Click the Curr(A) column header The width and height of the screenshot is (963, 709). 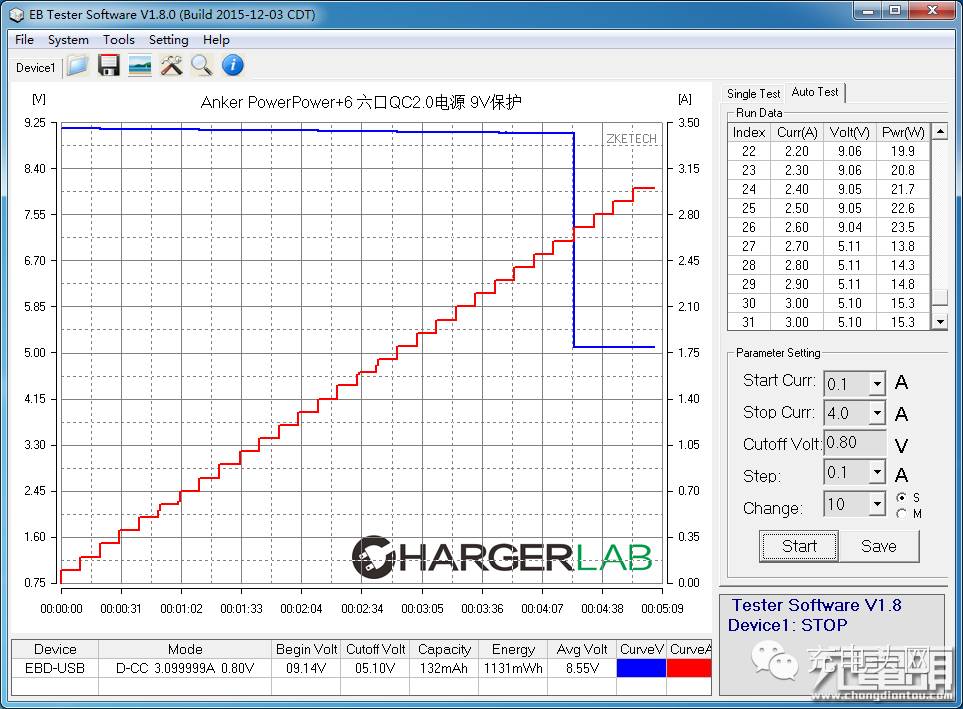pyautogui.click(x=797, y=132)
